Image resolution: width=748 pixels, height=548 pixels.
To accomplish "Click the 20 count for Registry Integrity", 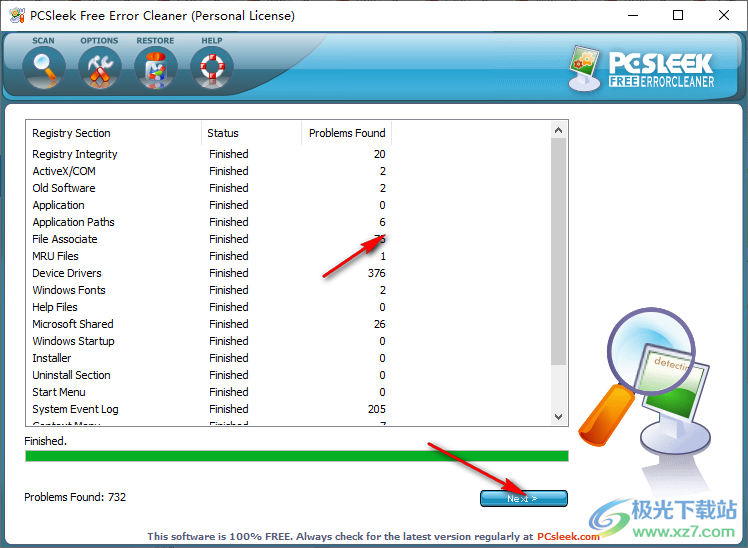I will coord(380,154).
